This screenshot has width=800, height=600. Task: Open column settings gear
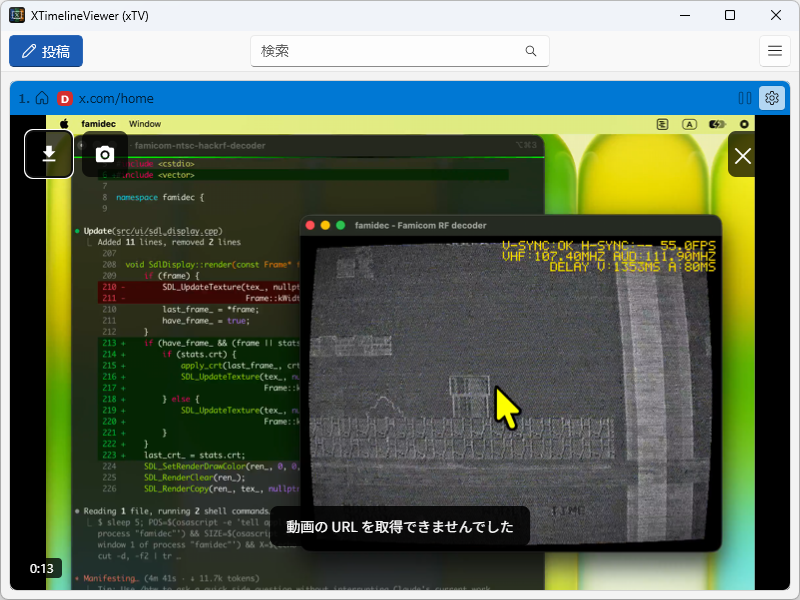coord(771,98)
